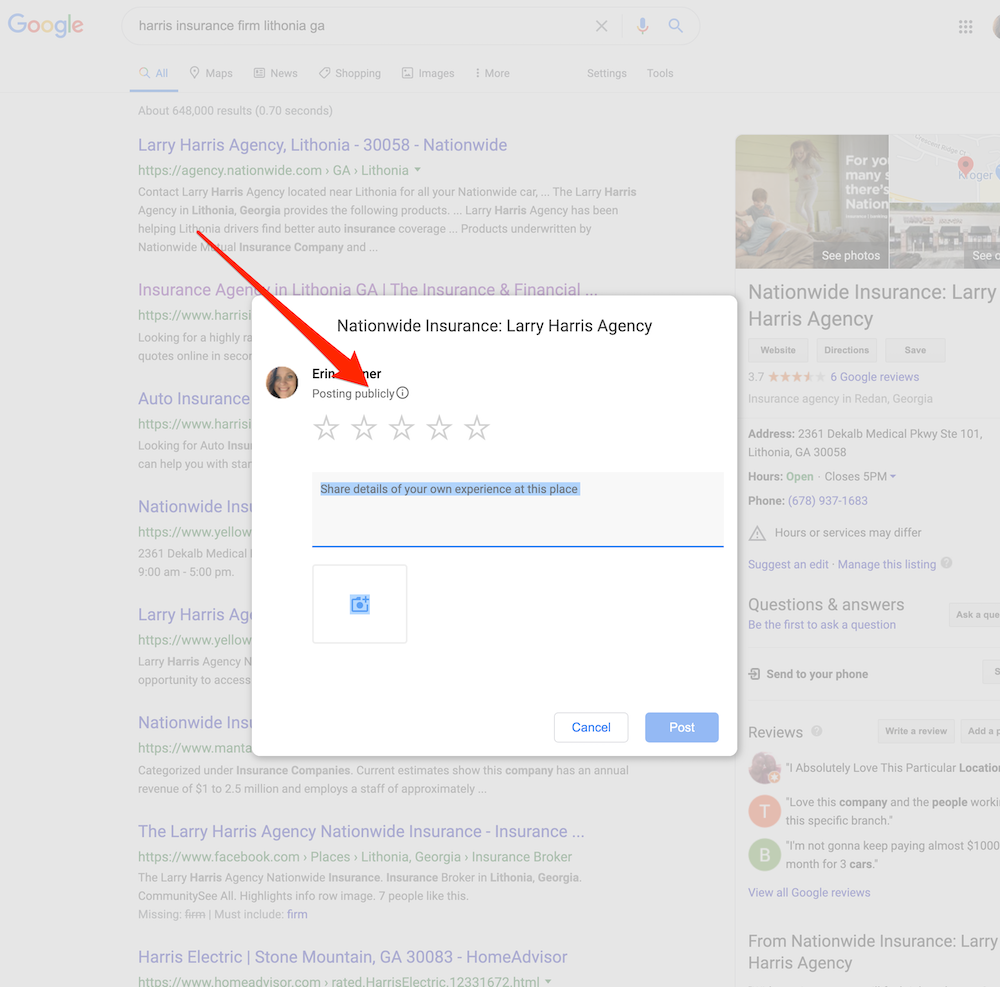The width and height of the screenshot is (1000, 987).
Task: Post the review
Action: (x=682, y=727)
